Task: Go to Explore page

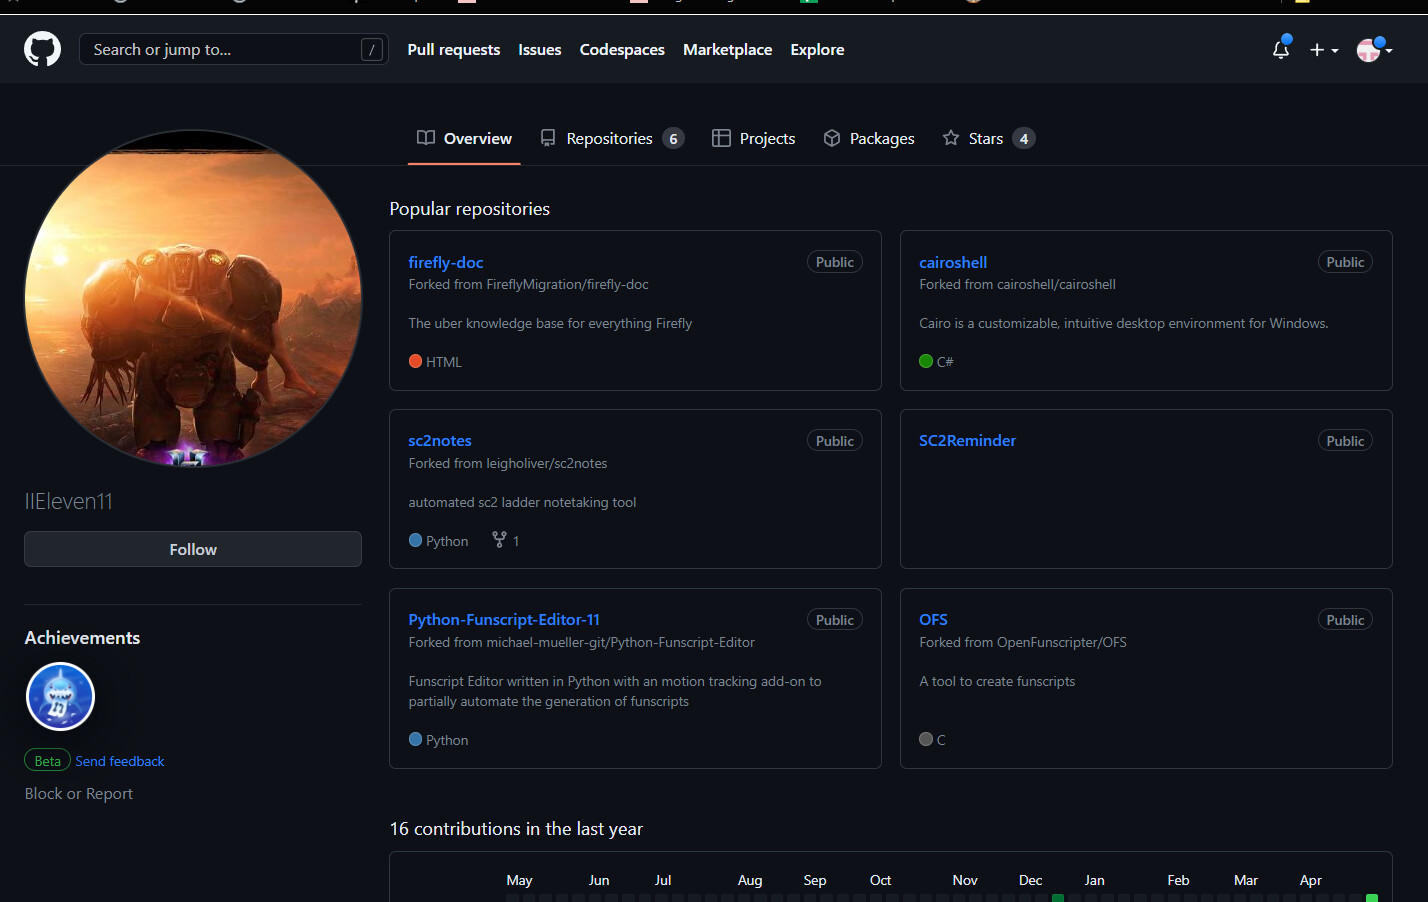Action: point(817,49)
